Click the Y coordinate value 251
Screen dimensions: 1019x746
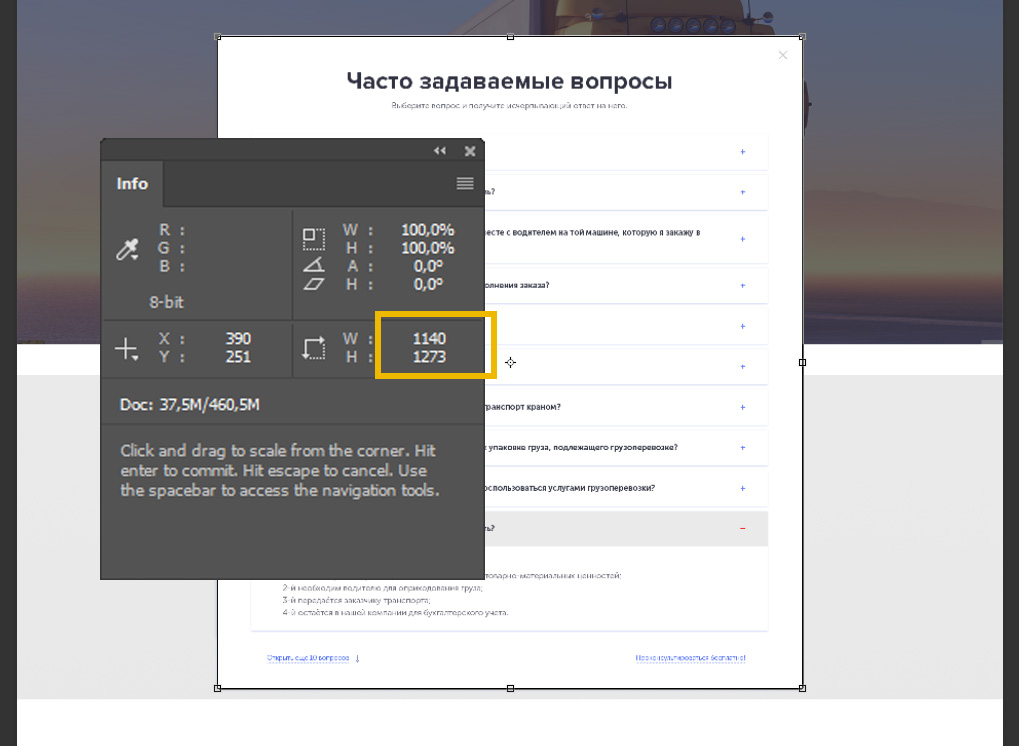click(x=238, y=357)
